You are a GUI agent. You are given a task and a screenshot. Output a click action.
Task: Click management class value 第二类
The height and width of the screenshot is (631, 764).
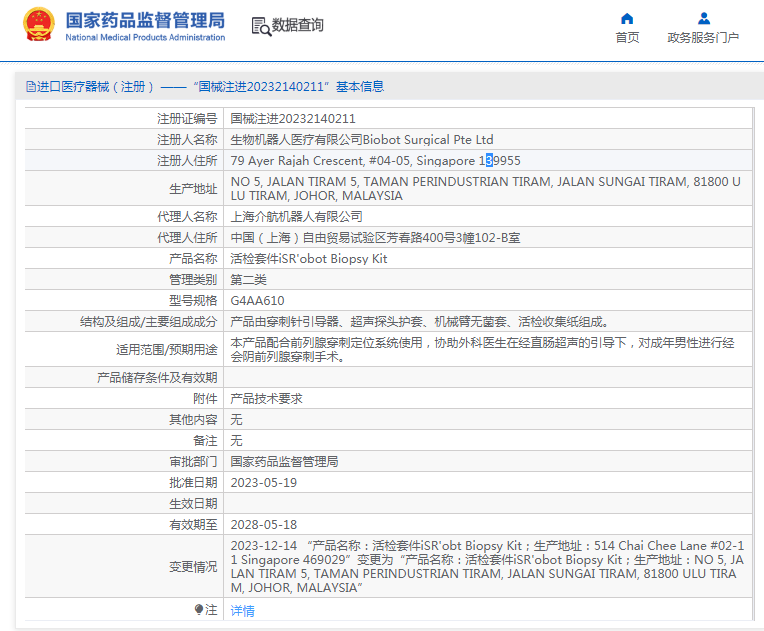[x=248, y=280]
